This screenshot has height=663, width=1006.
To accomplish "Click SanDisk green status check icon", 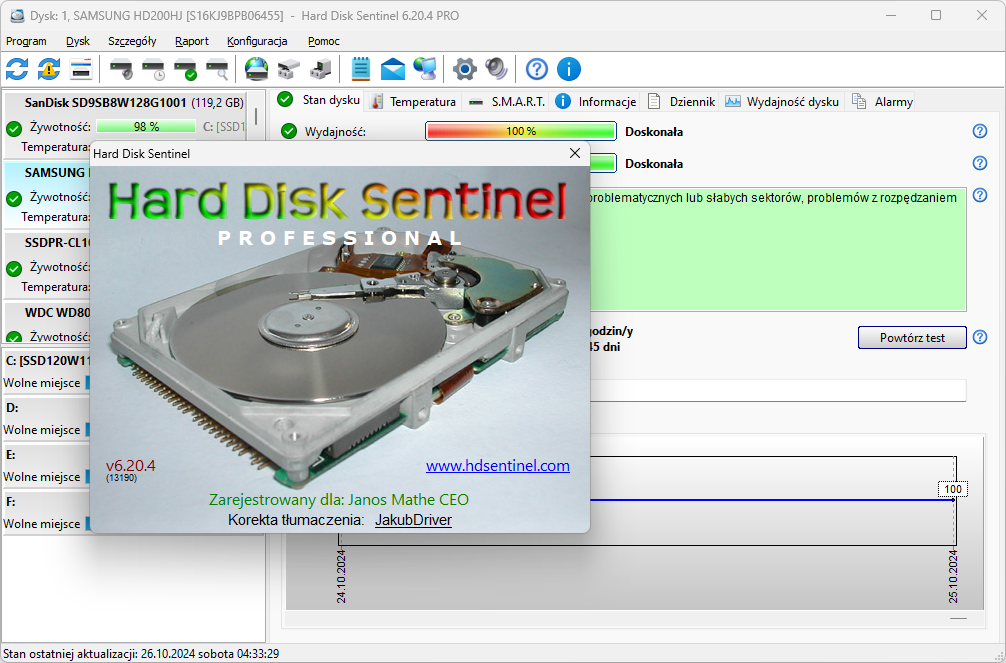I will 14,129.
